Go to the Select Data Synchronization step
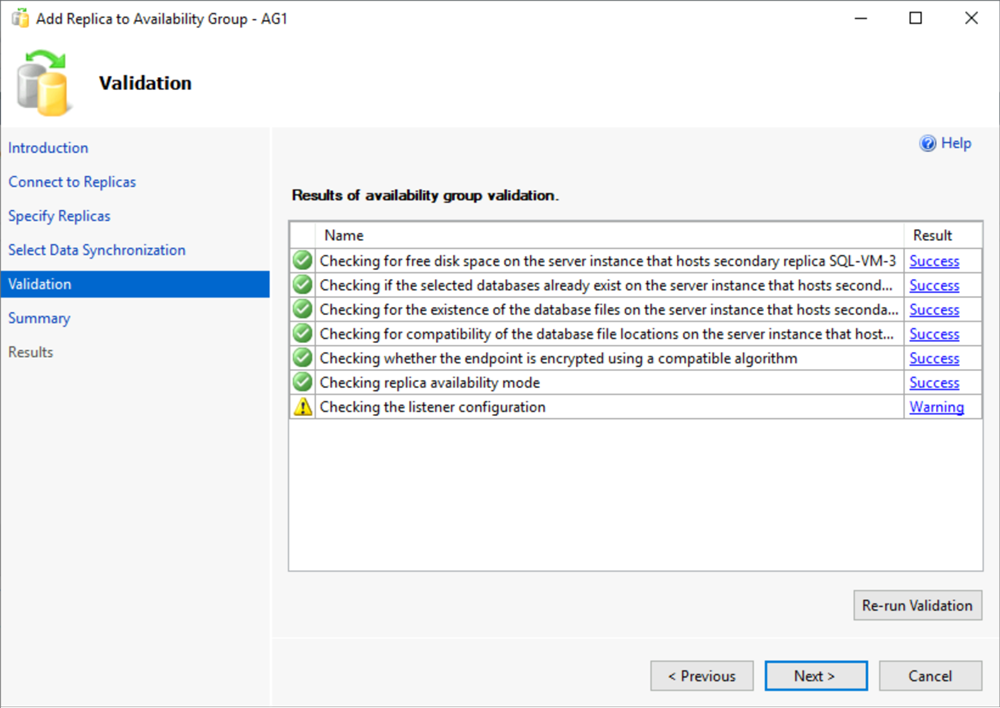The width and height of the screenshot is (1000, 708). pos(96,249)
